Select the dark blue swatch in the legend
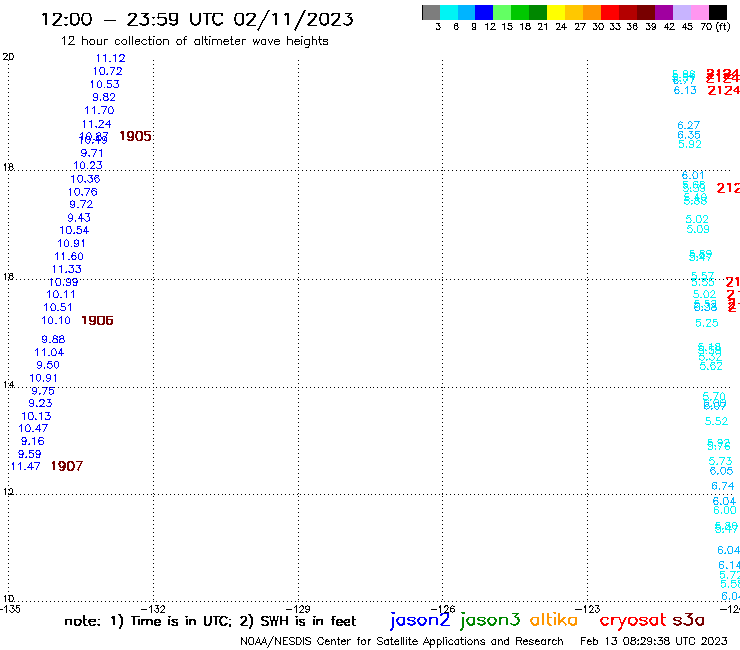 click(484, 12)
